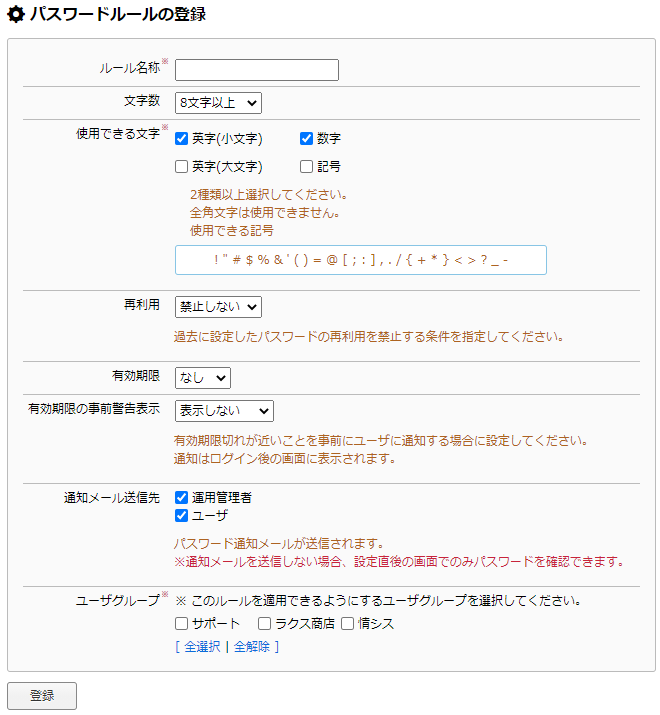Uncheck the 運用管理者 notification checkbox
This screenshot has width=660, height=715.
coord(182,497)
